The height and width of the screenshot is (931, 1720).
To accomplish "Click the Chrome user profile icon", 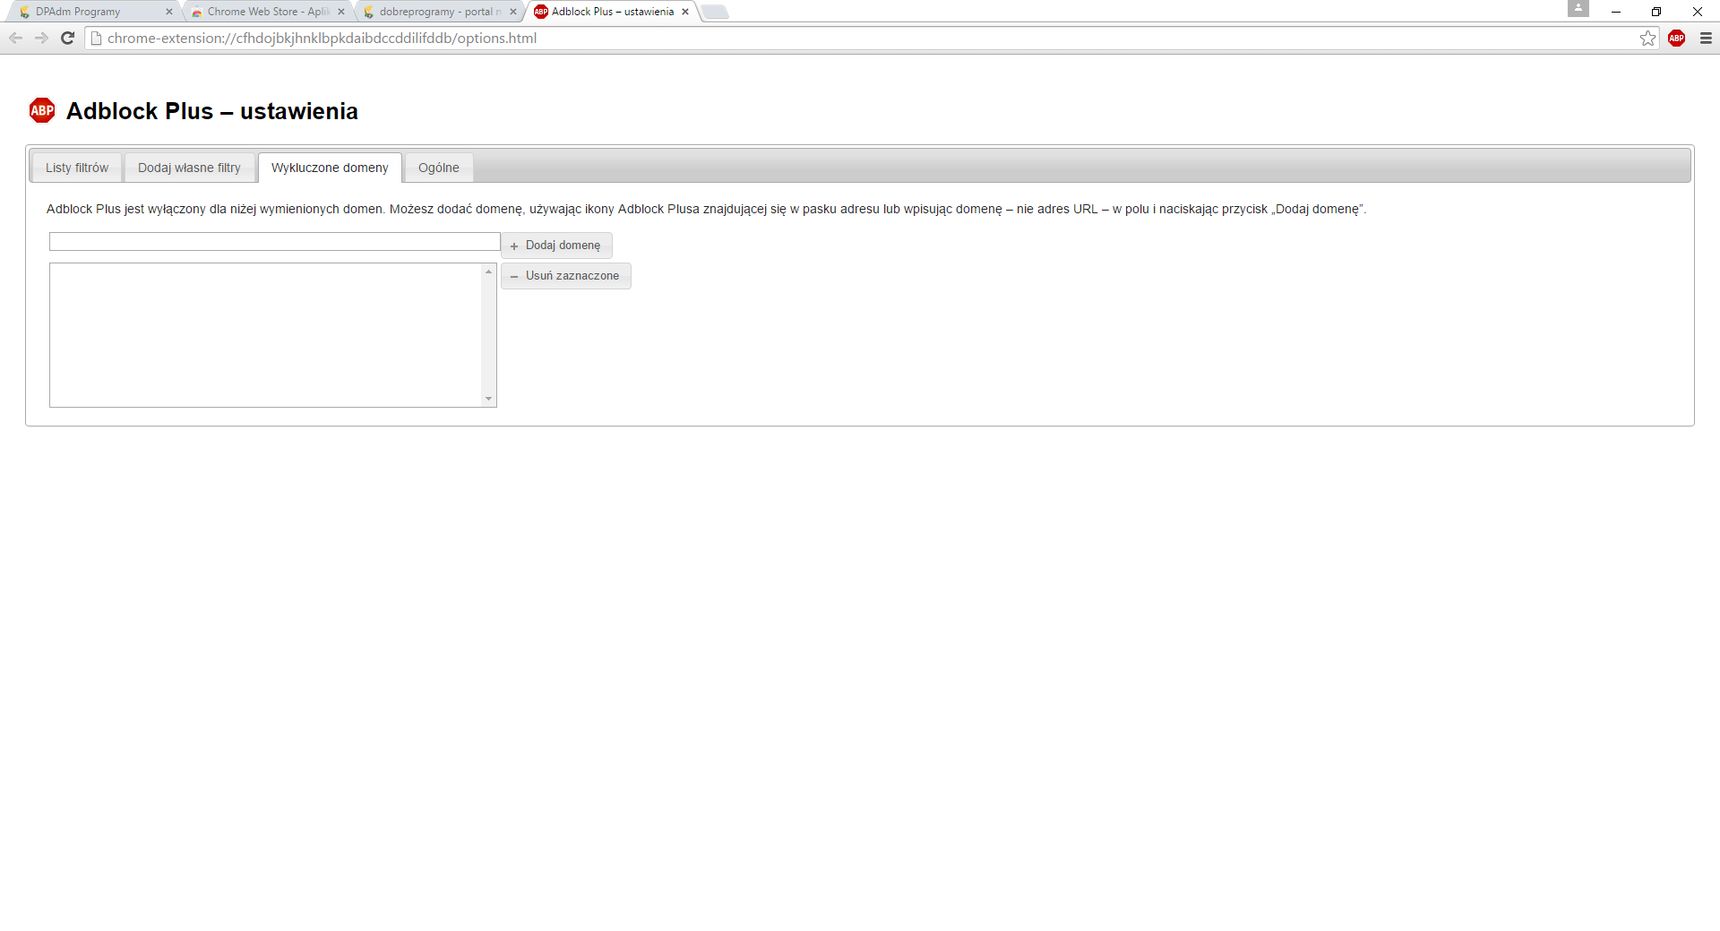I will [x=1578, y=8].
